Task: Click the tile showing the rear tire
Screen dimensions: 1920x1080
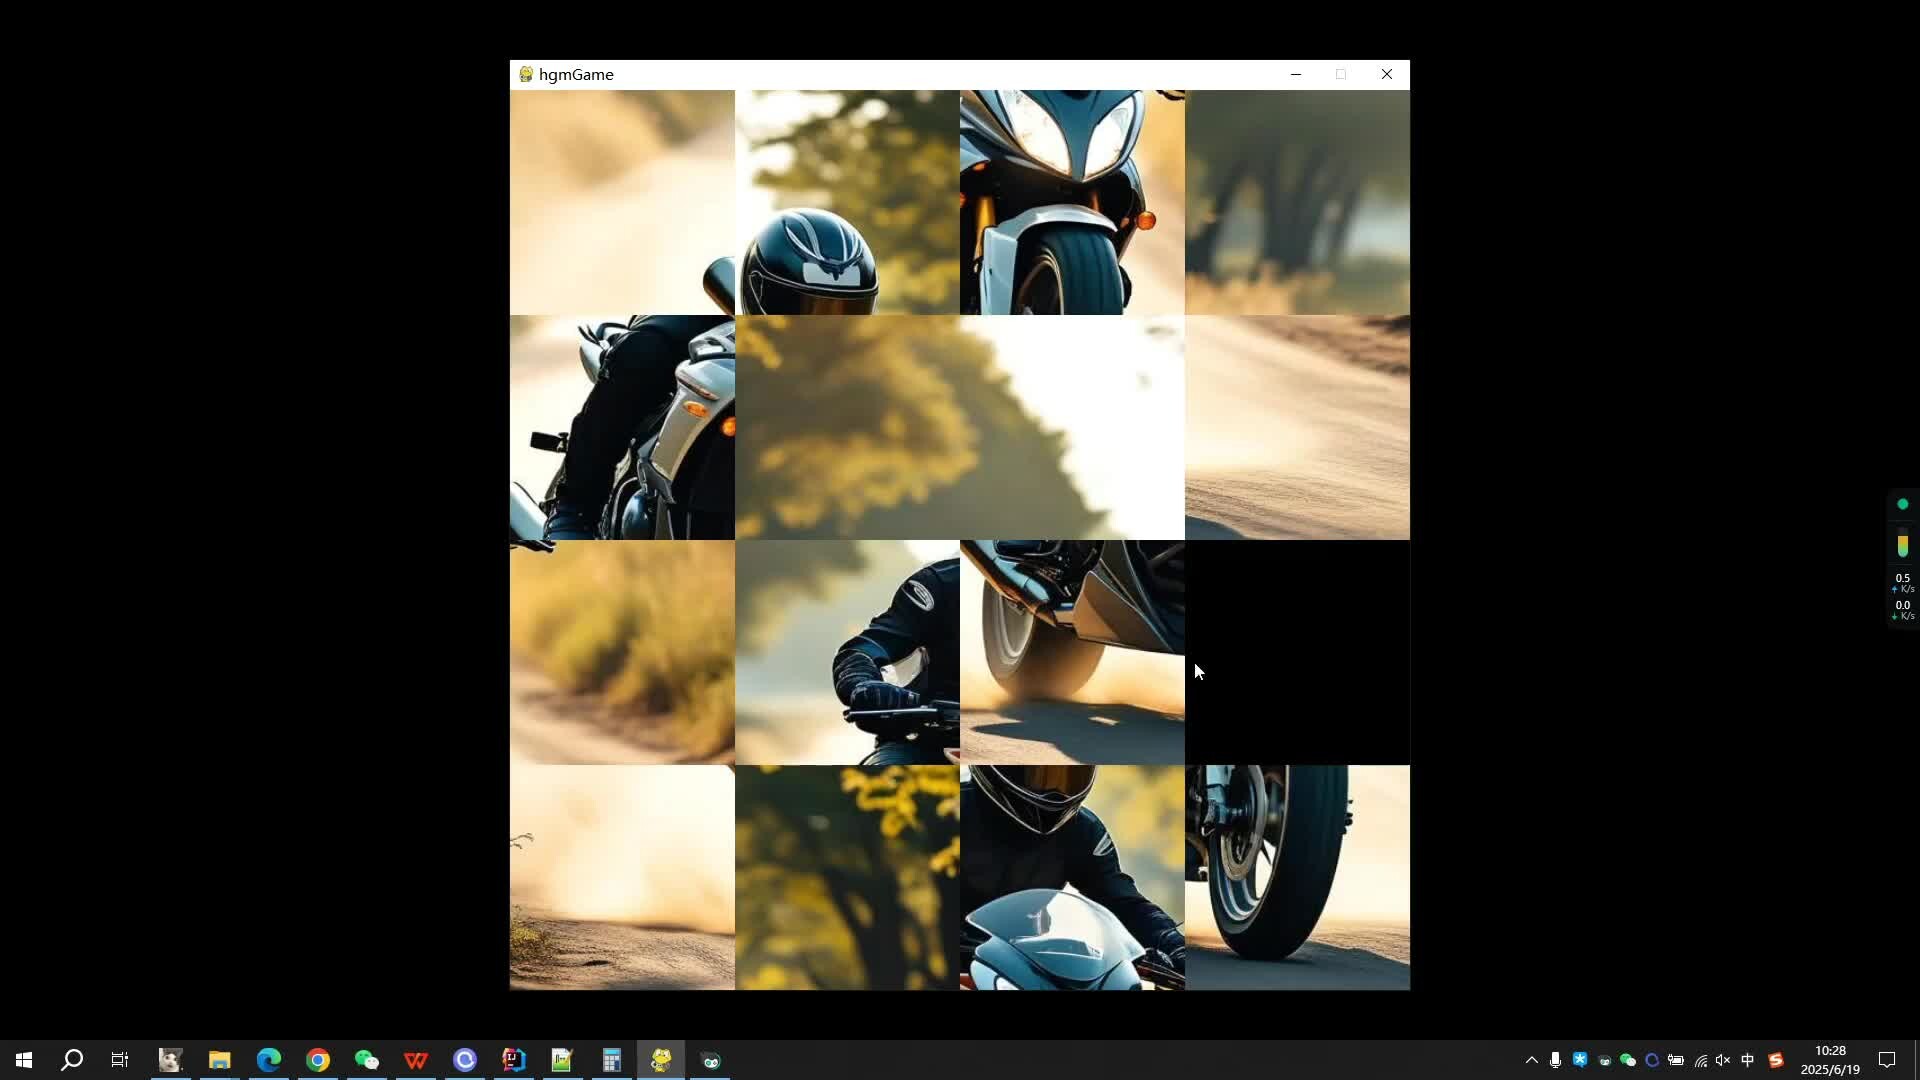Action: point(1297,877)
